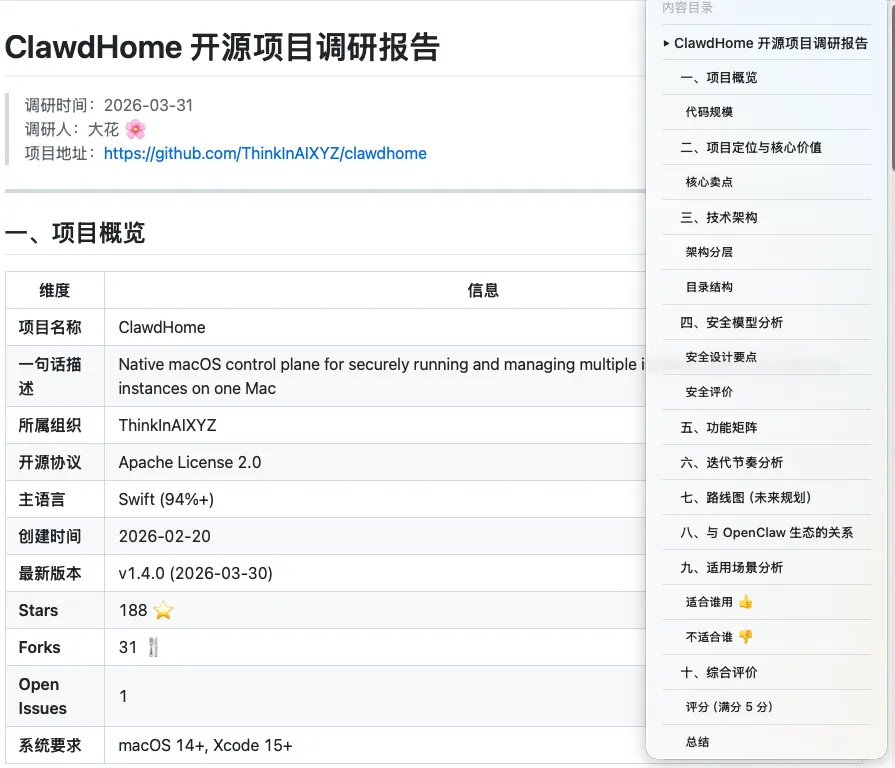Image resolution: width=895 pixels, height=768 pixels.
Task: Click the 内容目录 panel heading
Action: 687,7
